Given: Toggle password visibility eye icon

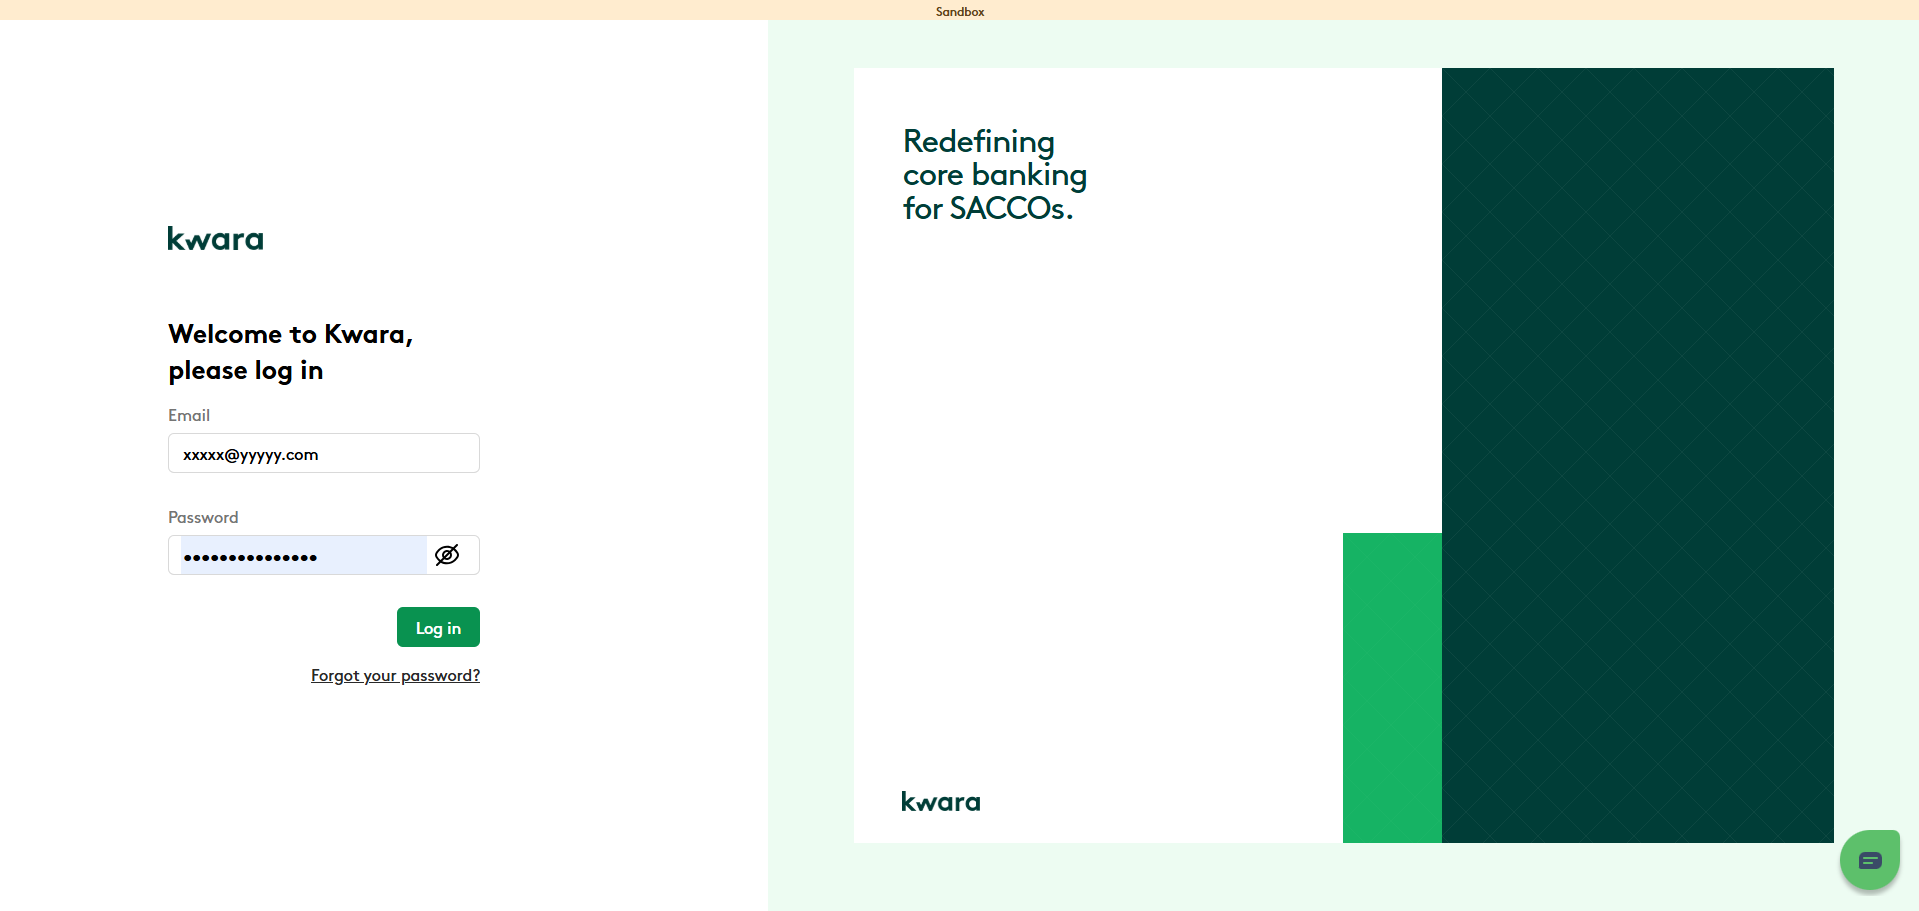Looking at the screenshot, I should [x=447, y=555].
